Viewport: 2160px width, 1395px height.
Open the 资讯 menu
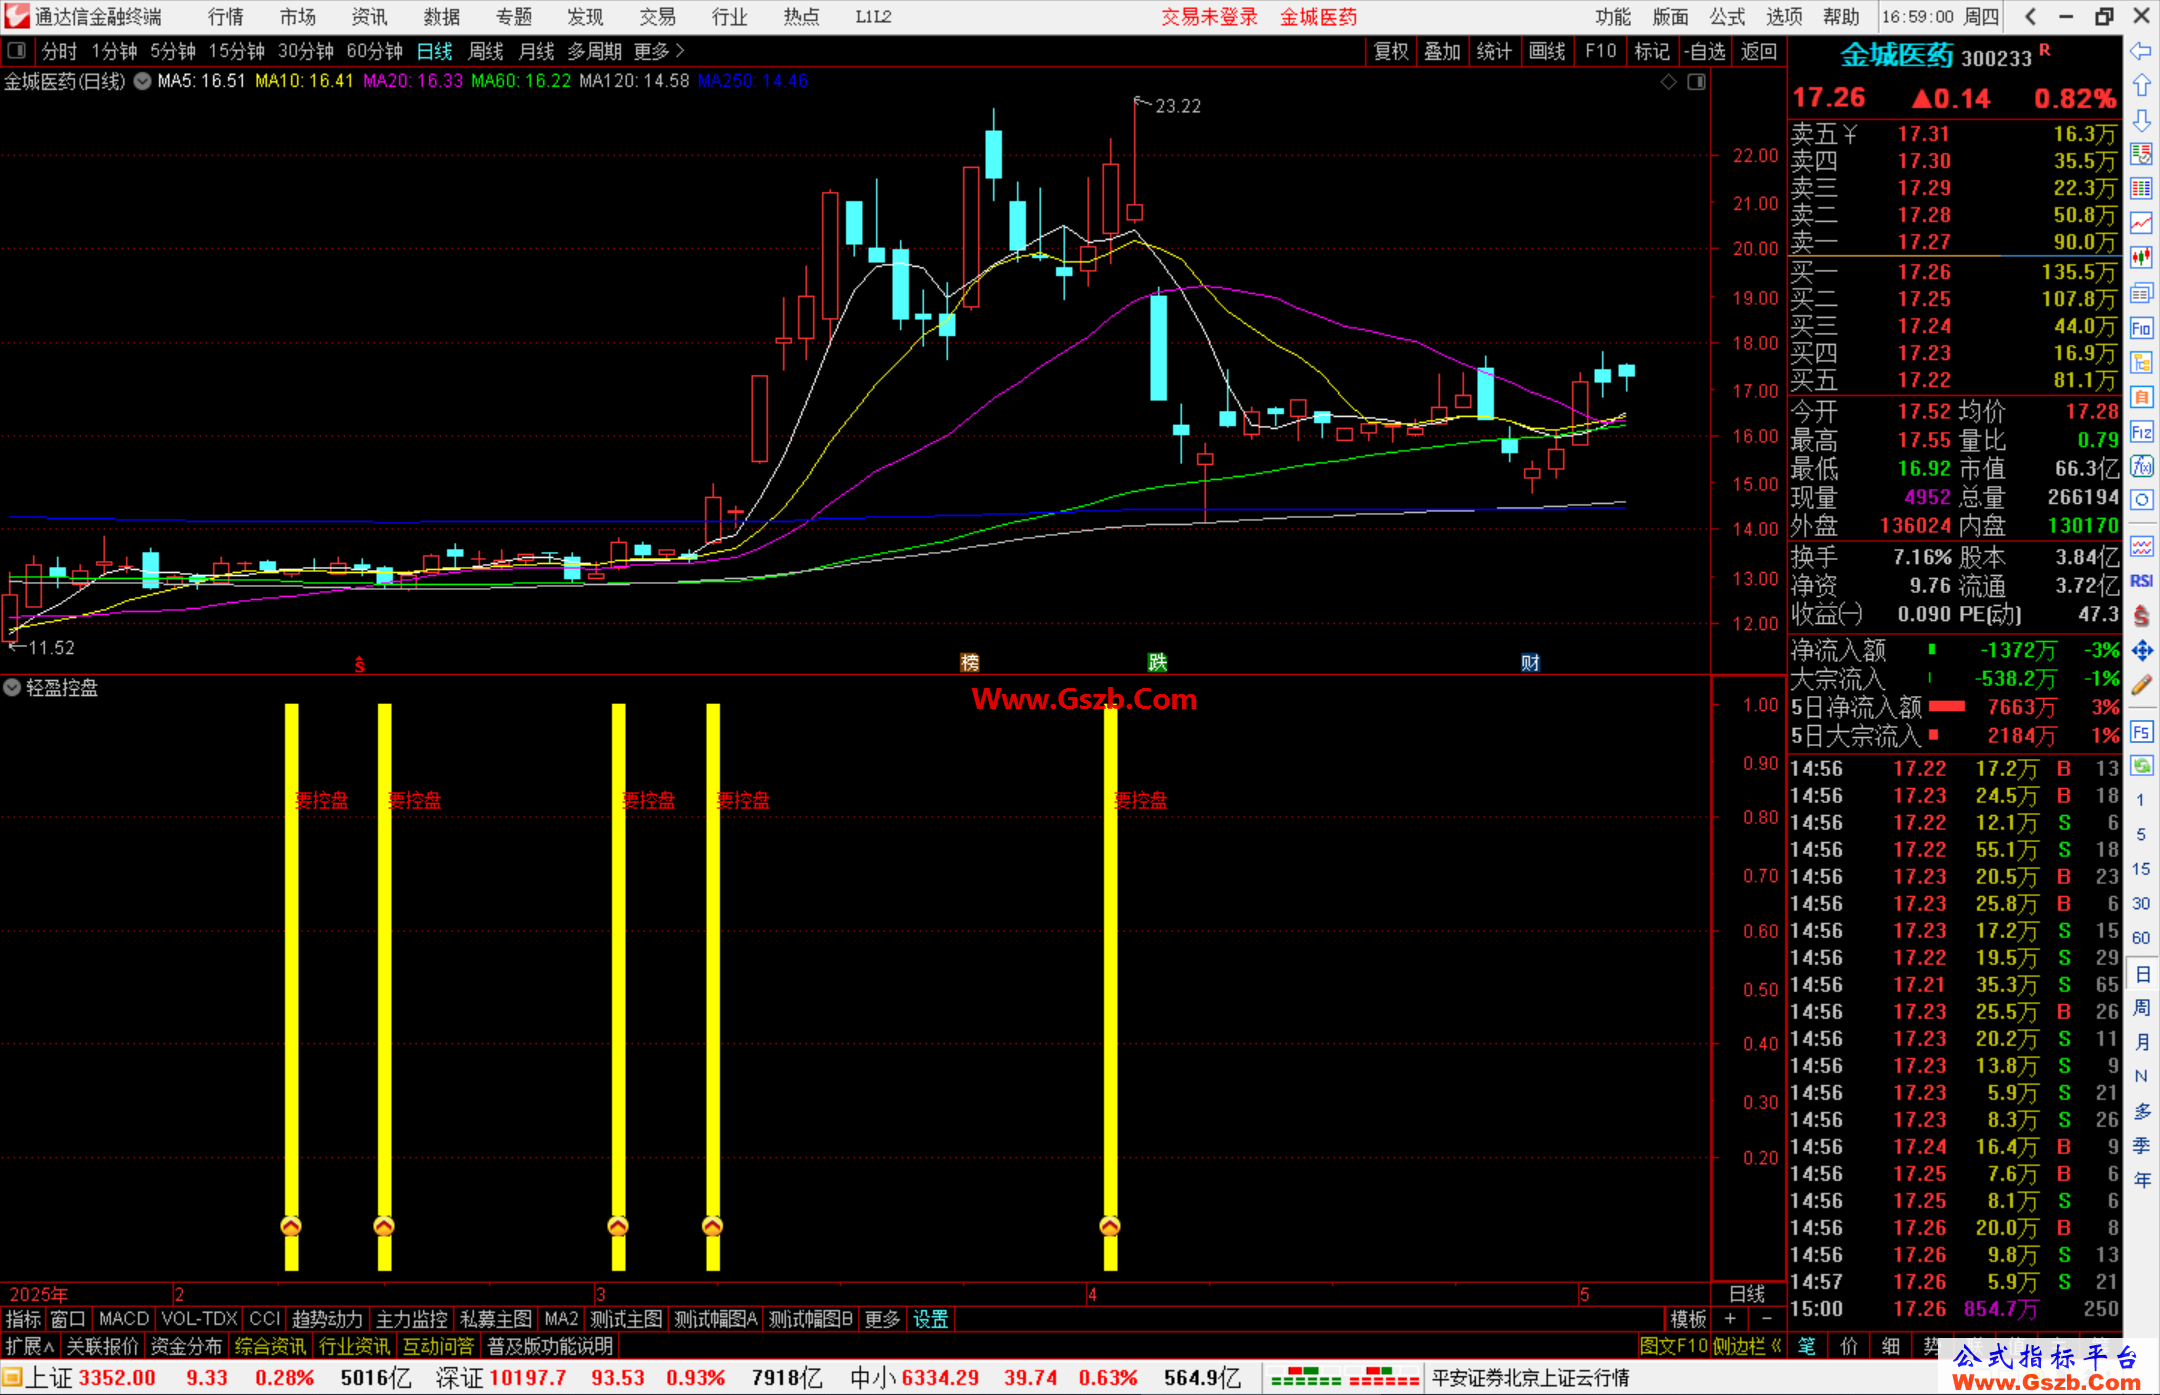click(369, 17)
